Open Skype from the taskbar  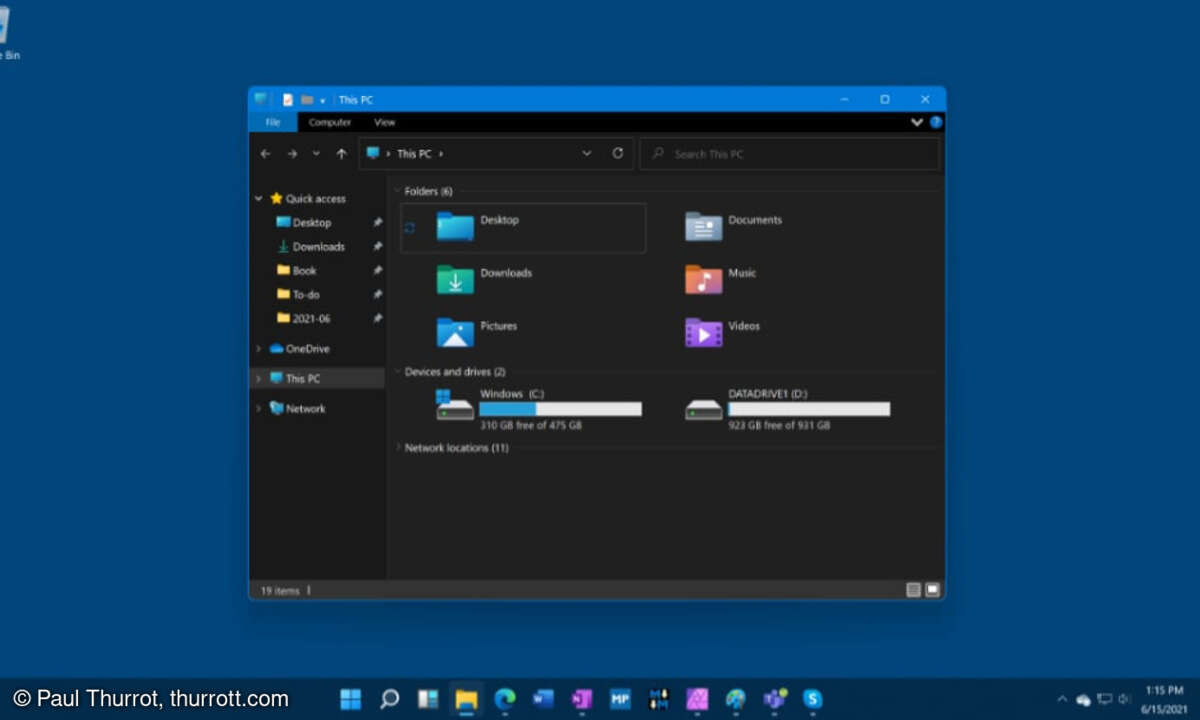click(813, 699)
